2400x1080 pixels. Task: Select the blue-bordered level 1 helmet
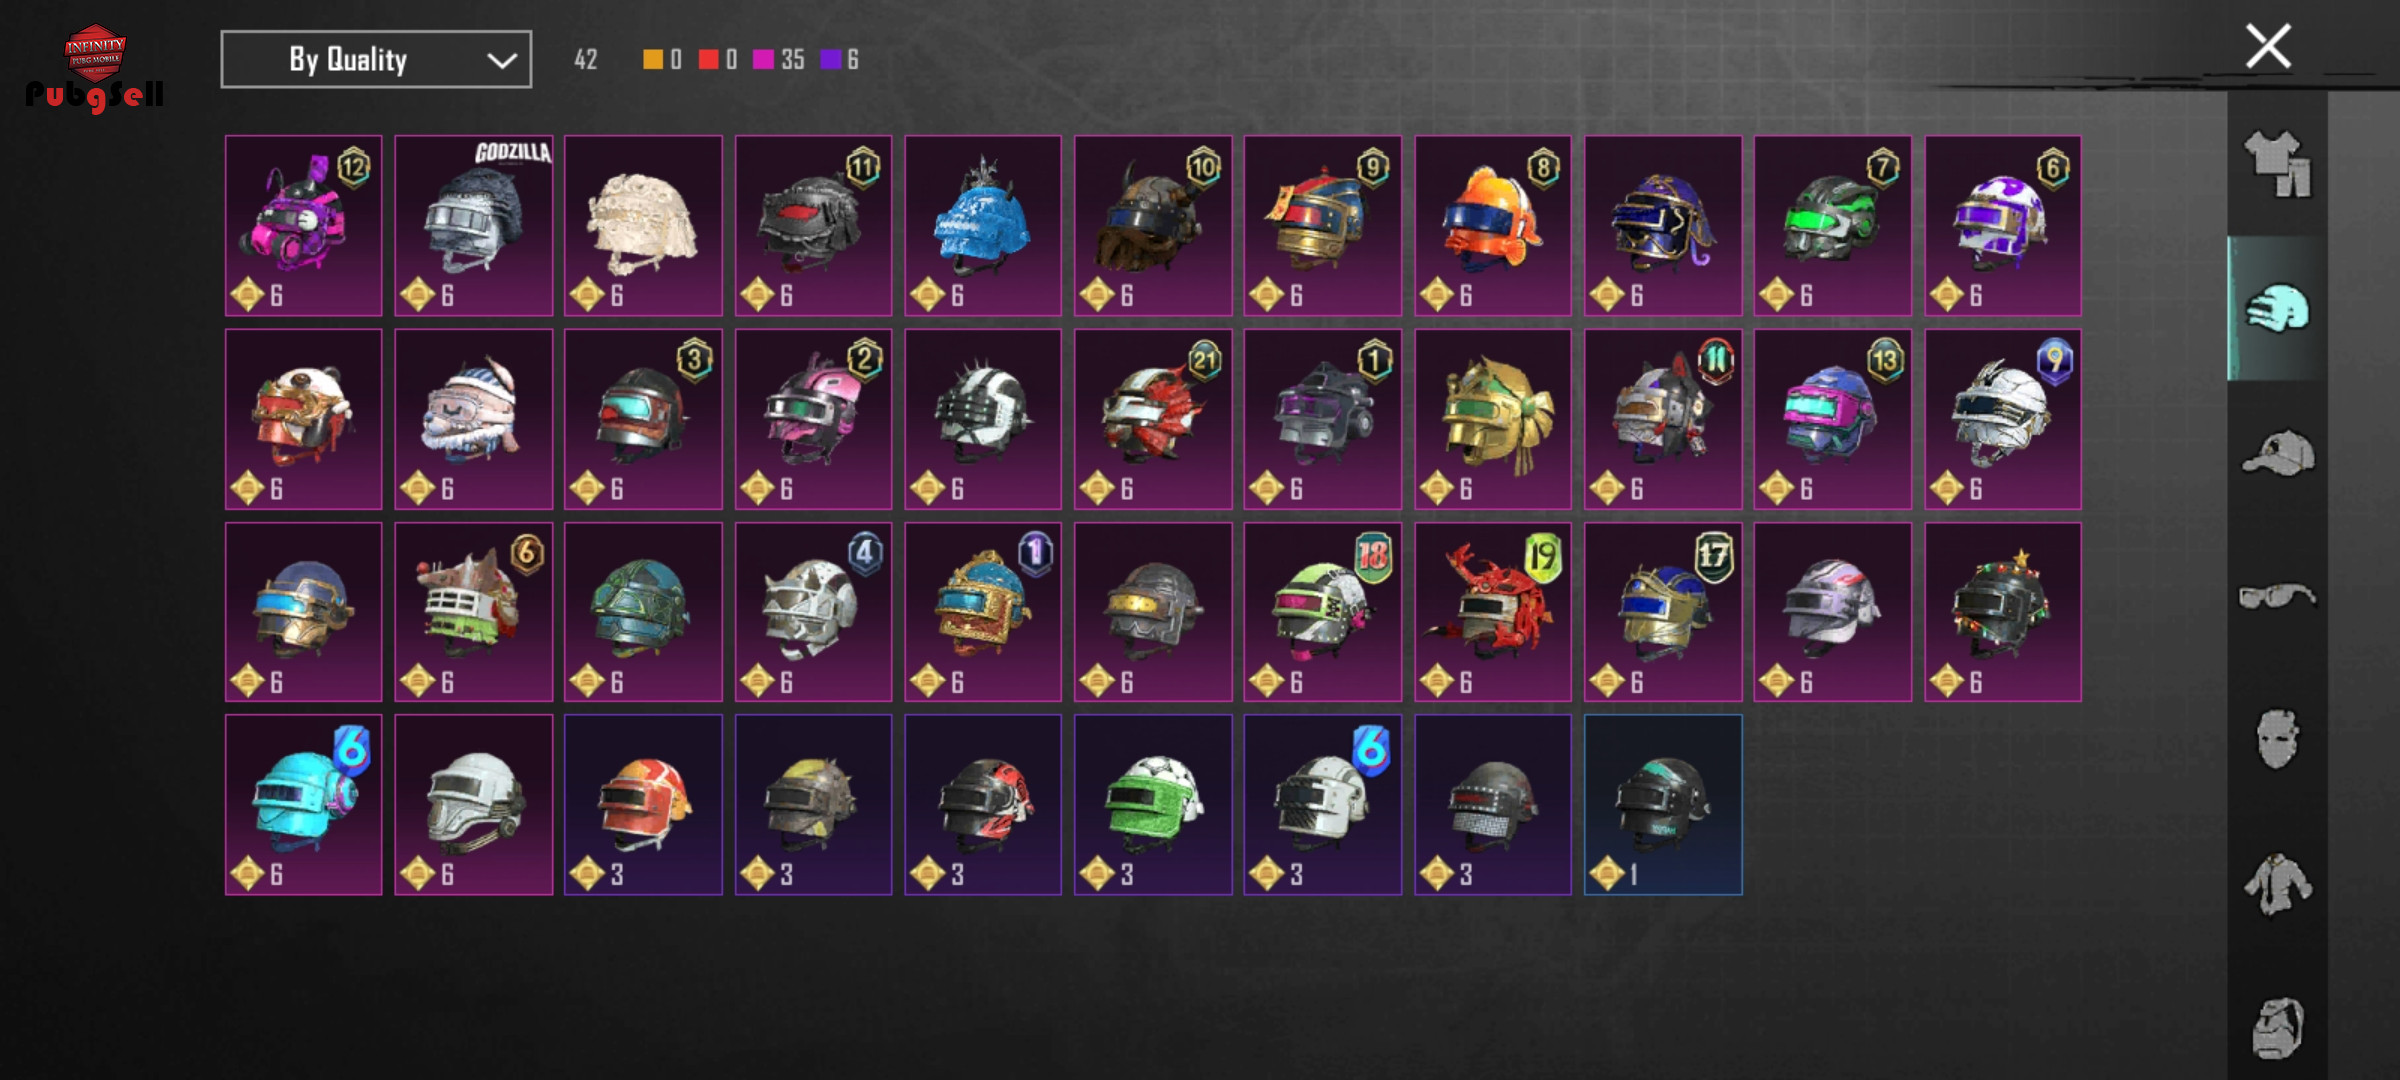pyautogui.click(x=1662, y=804)
